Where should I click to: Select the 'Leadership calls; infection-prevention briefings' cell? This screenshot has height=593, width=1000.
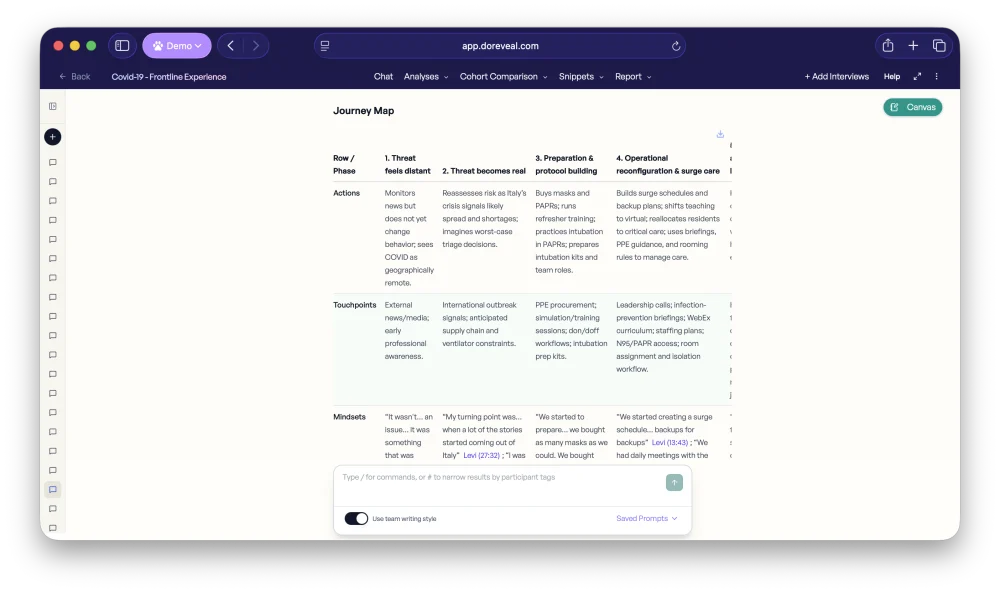(663, 337)
